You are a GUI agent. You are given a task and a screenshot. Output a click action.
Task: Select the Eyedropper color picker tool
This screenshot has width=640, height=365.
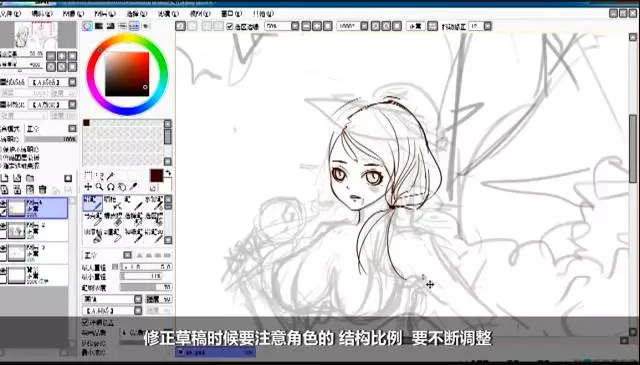click(133, 187)
